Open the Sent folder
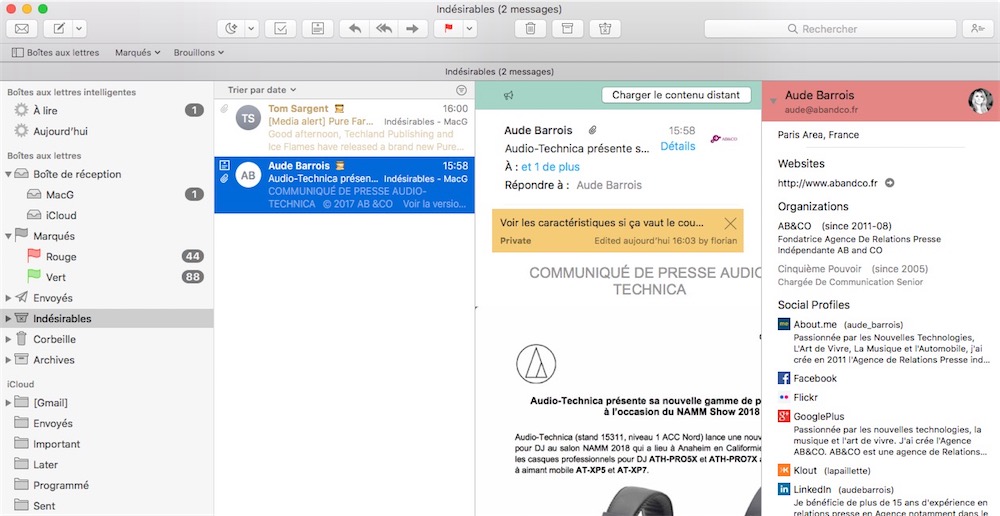Viewport: 1000px width, 516px height. pos(107,505)
